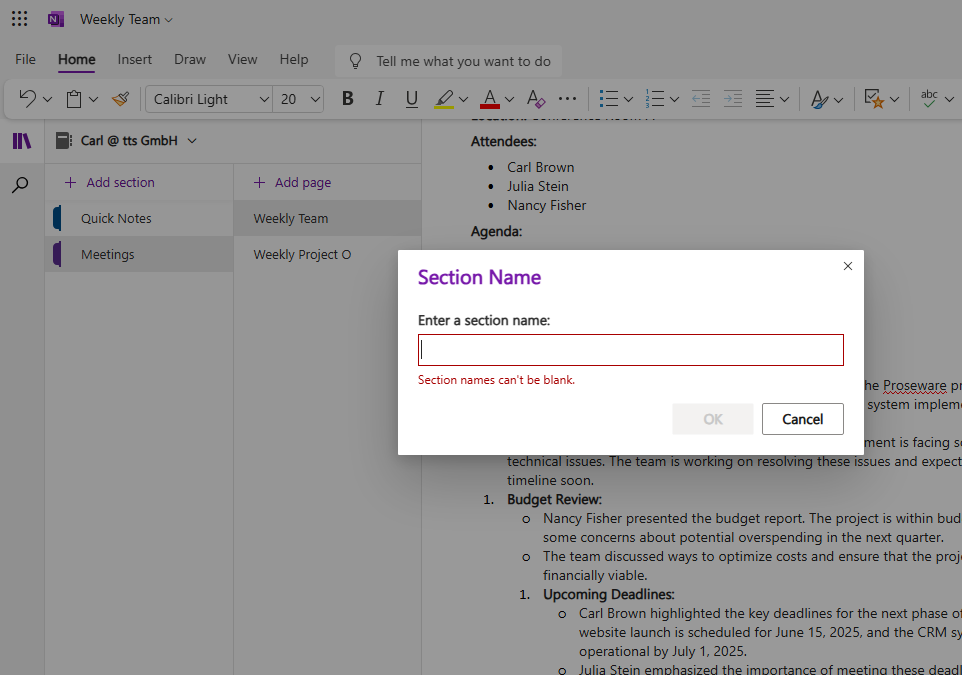Run spelling check abc icon
Viewport: 962px width, 675px height.
[x=929, y=98]
